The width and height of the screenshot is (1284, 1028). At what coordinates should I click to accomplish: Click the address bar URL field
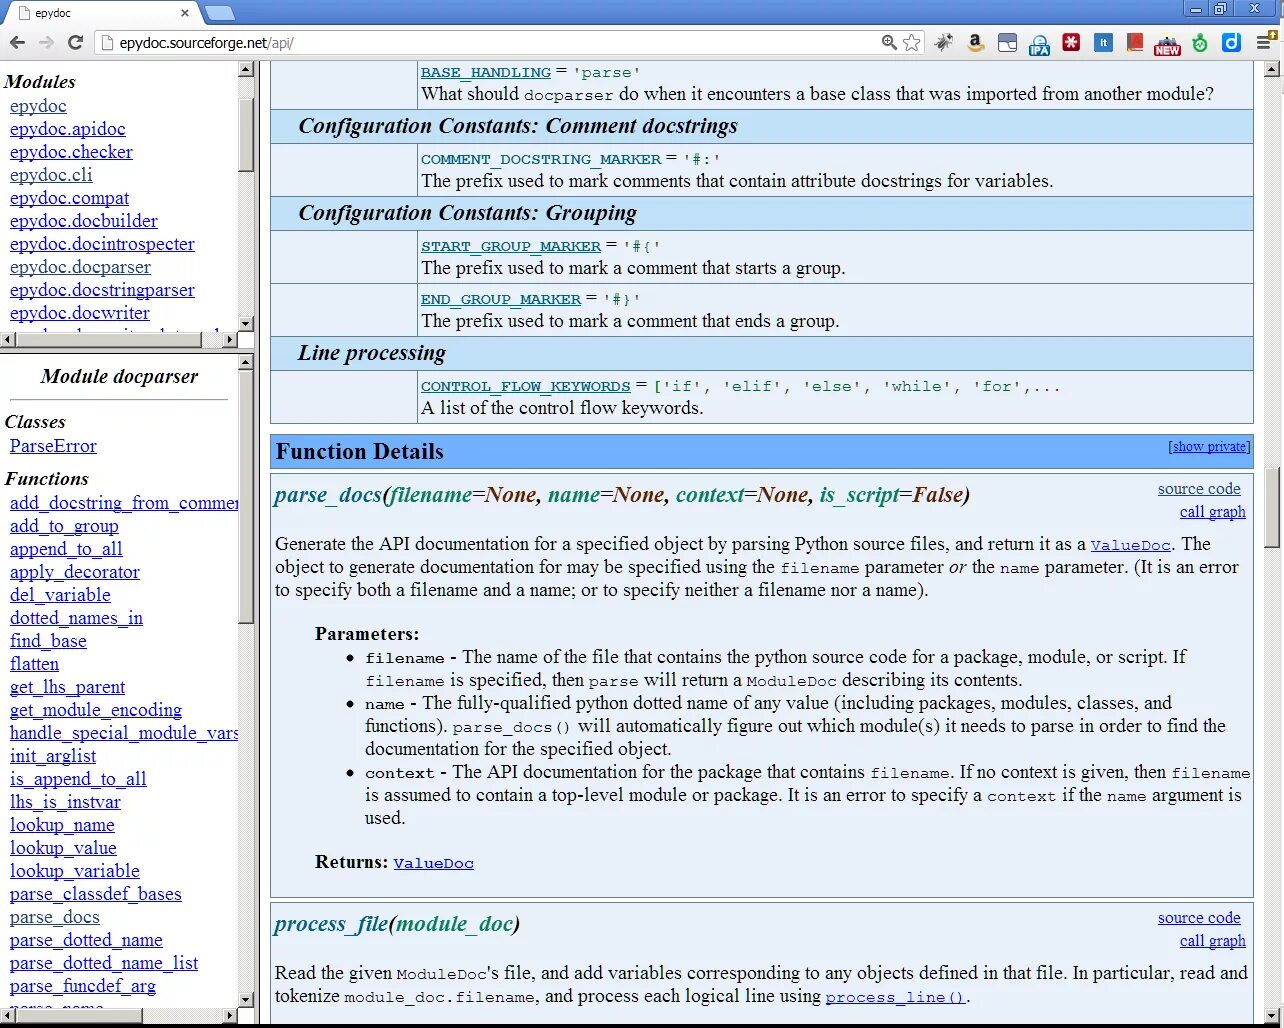coord(495,43)
